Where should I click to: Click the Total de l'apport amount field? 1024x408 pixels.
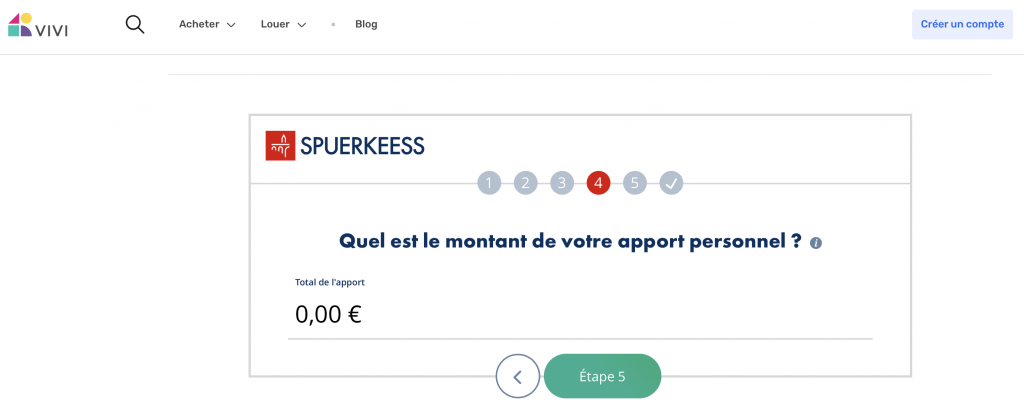(580, 315)
